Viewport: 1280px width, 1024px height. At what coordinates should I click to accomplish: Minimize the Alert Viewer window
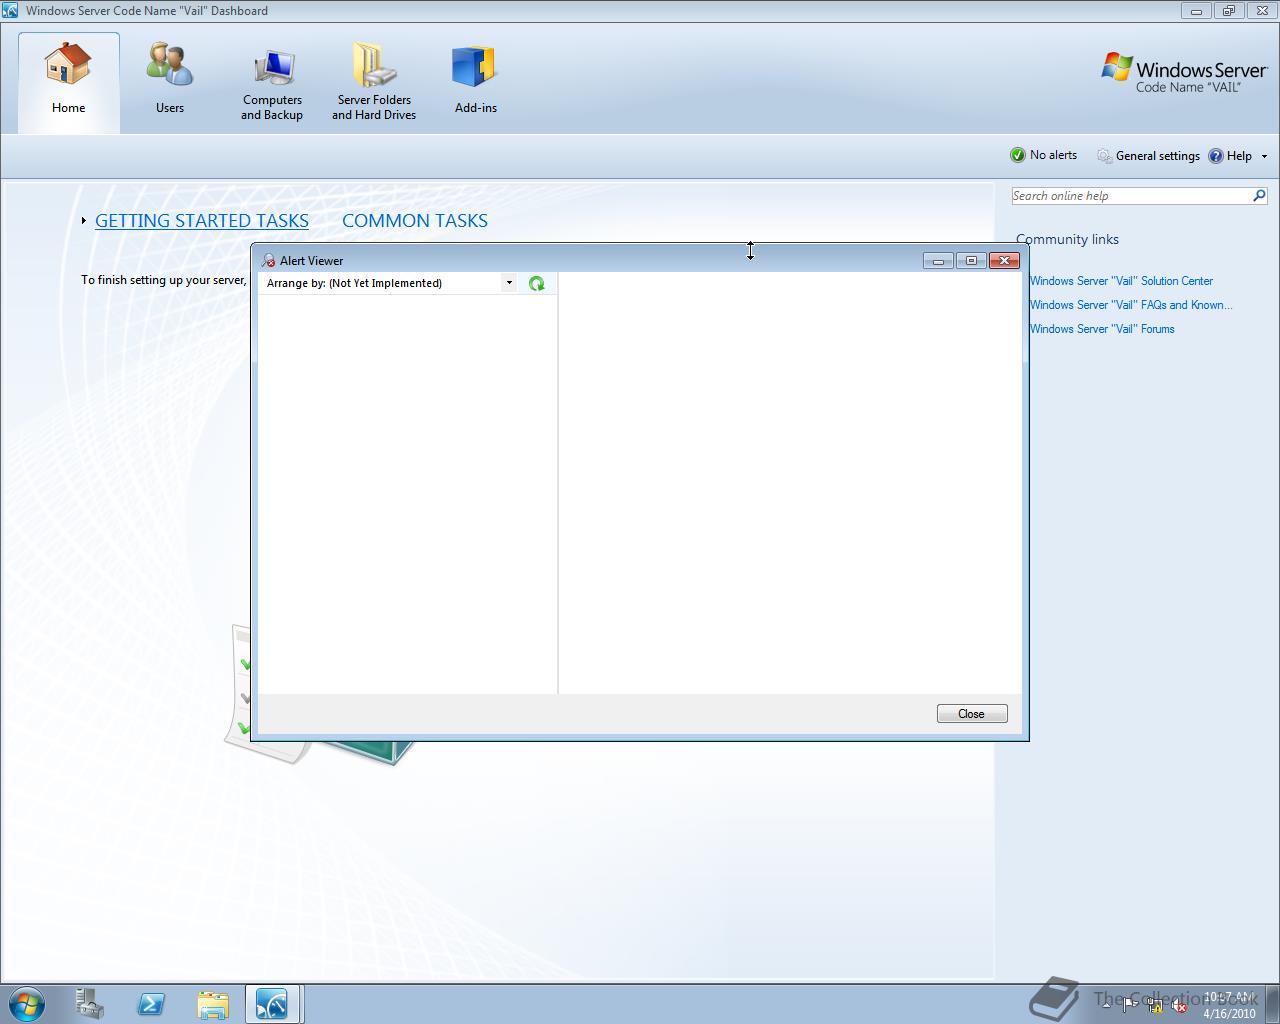pos(938,261)
